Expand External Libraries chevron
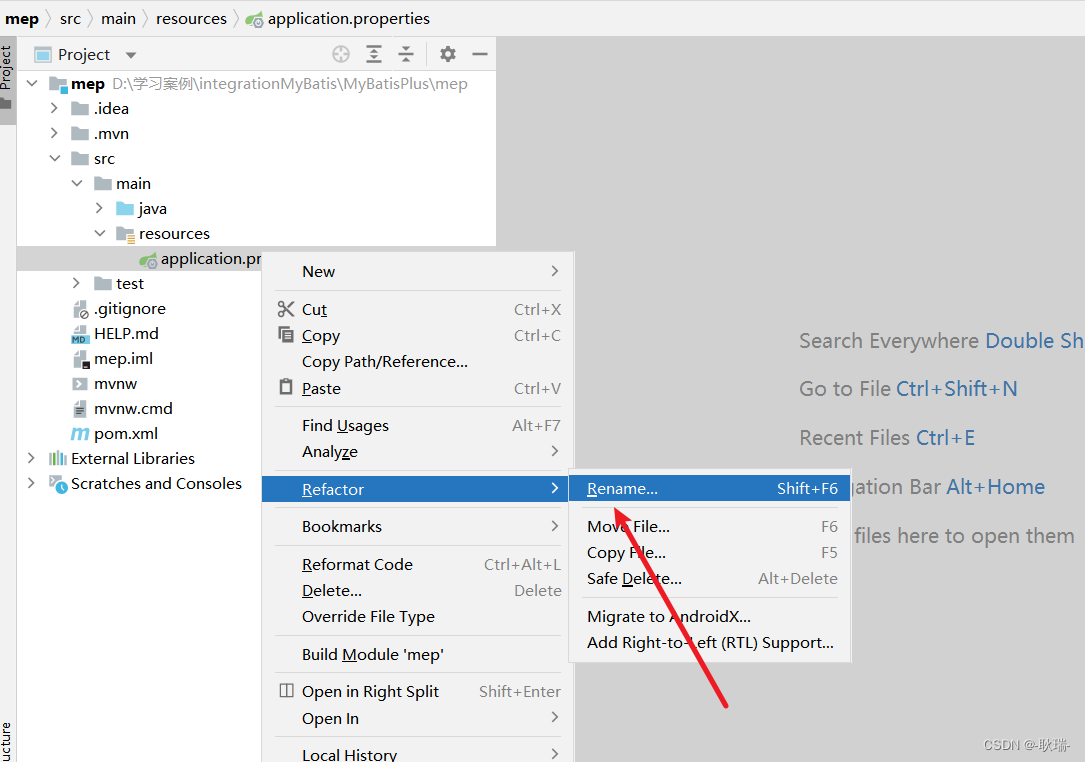 pos(31,458)
